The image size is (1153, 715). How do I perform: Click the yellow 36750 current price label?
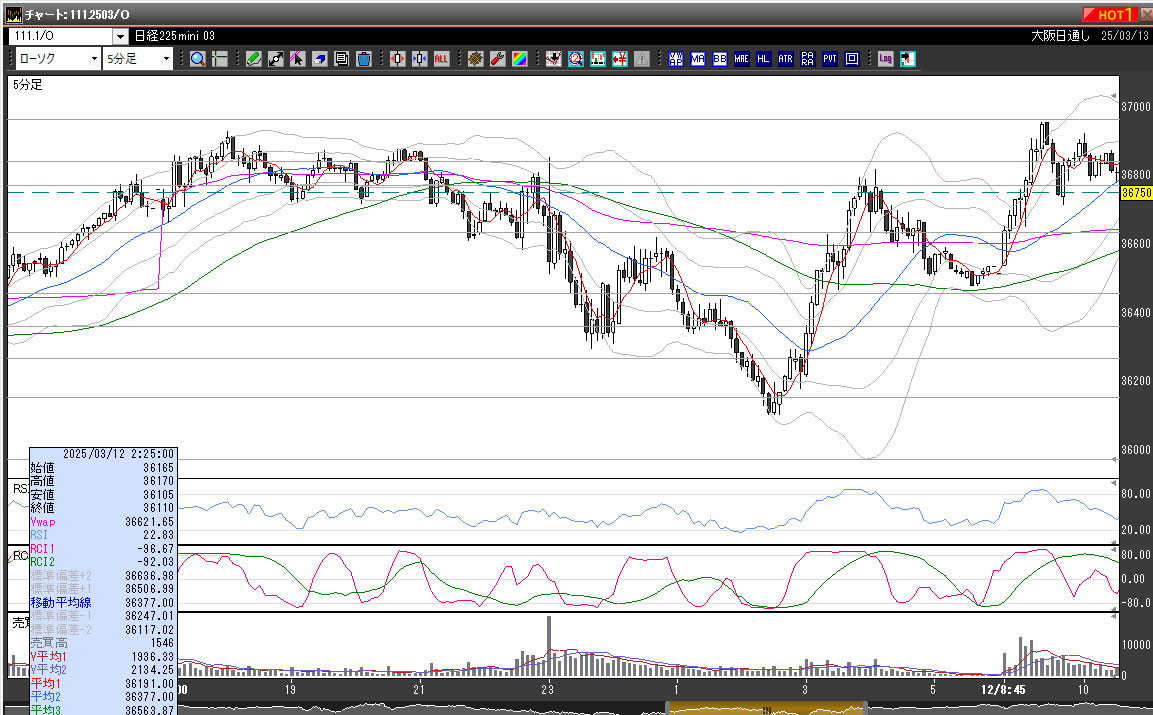click(x=1136, y=193)
